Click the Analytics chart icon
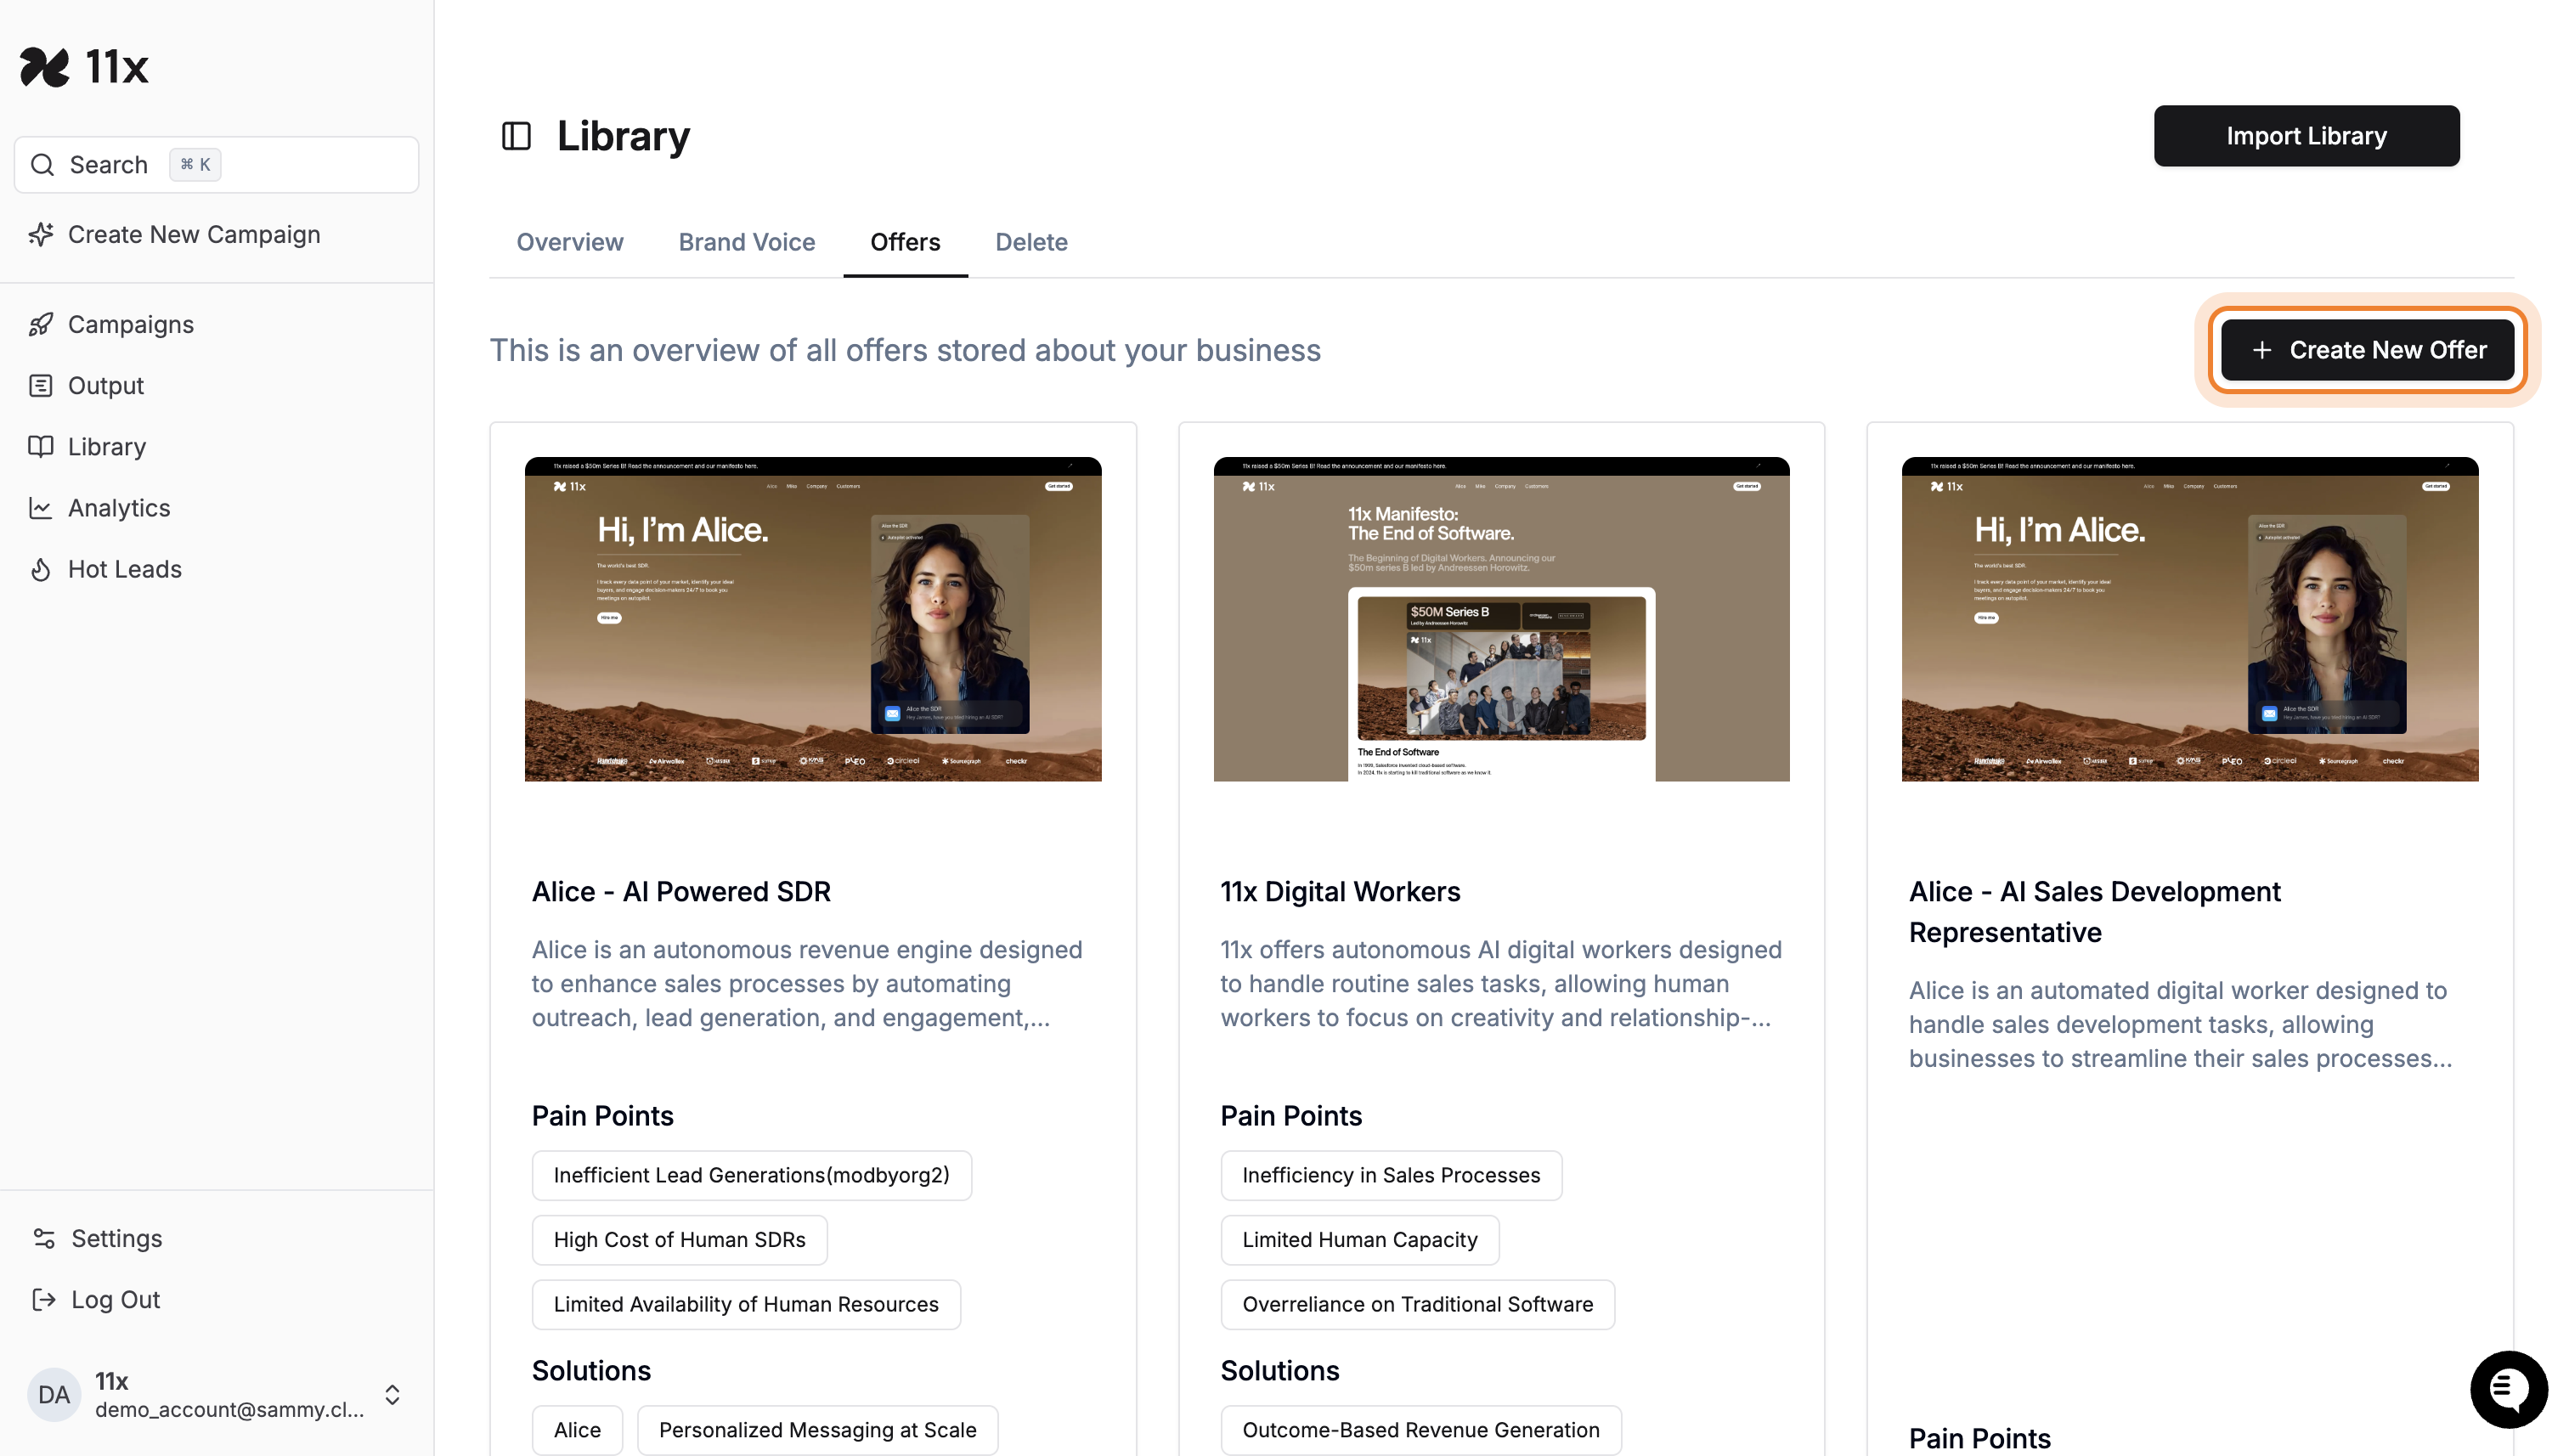 click(x=41, y=508)
